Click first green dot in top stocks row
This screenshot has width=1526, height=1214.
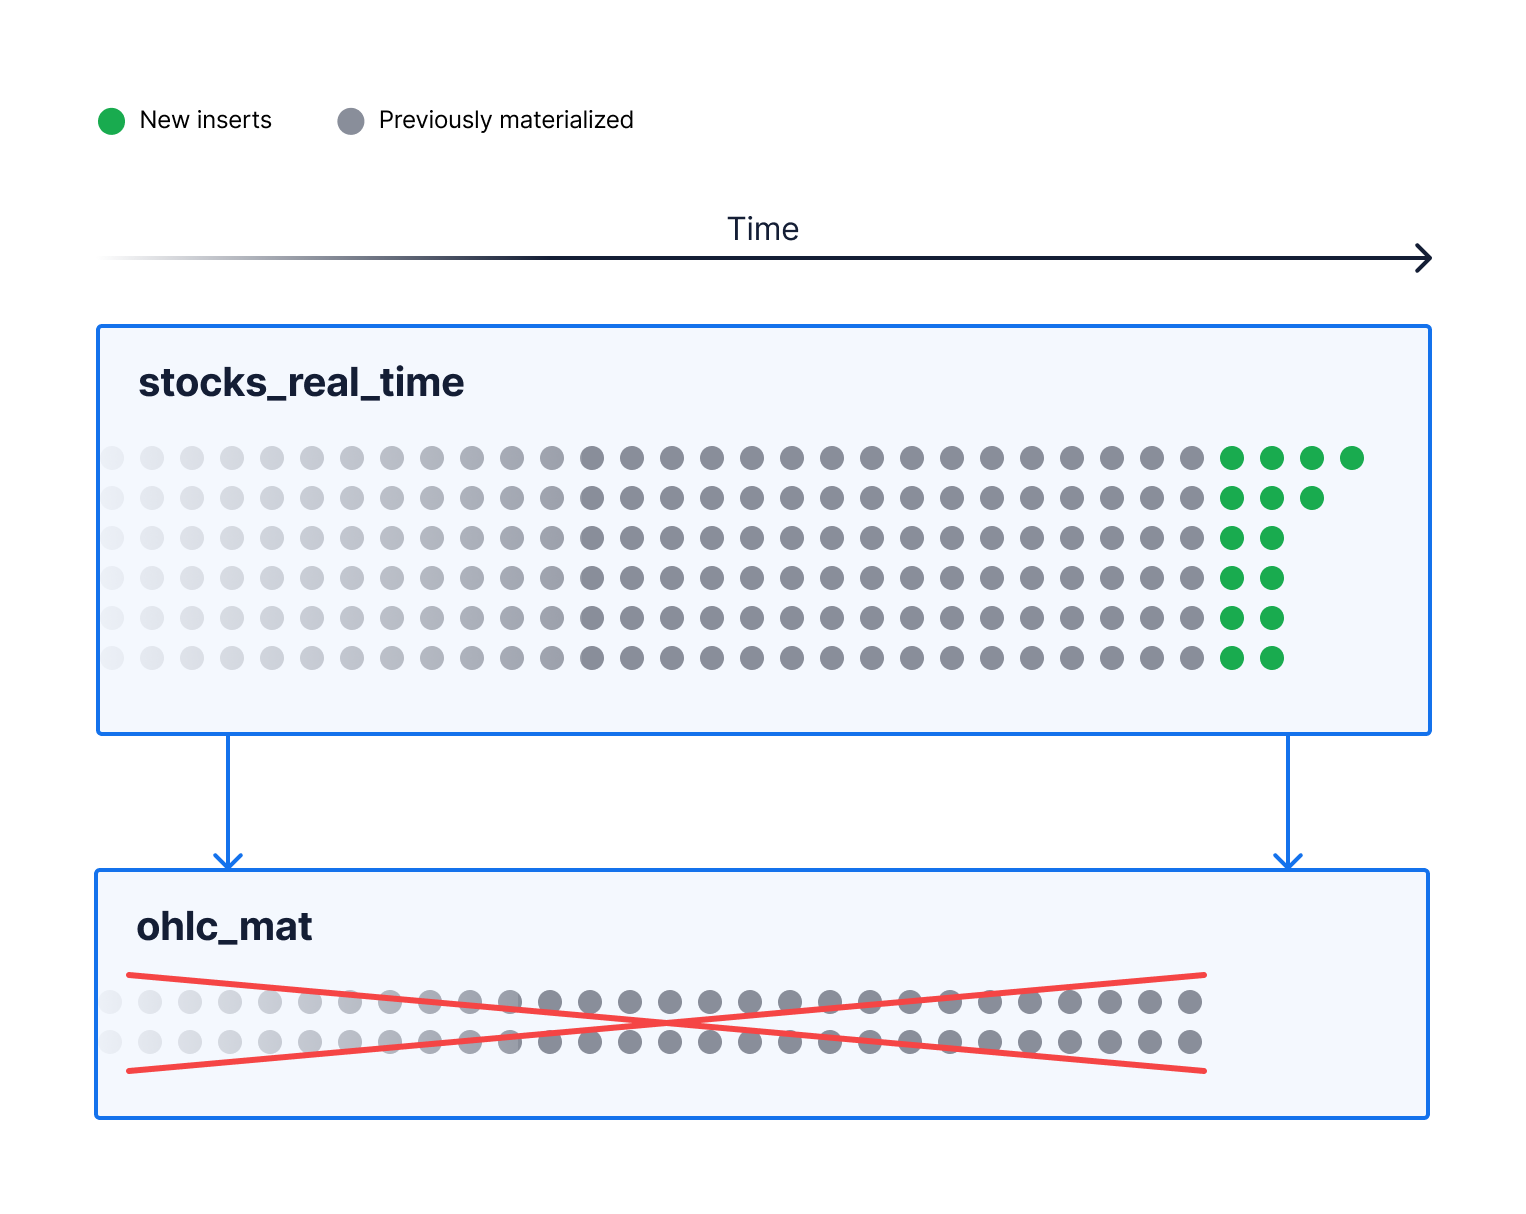click(1232, 458)
